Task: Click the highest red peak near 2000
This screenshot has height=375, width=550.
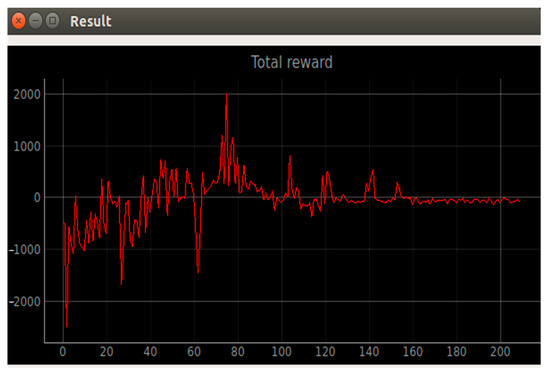Action: click(227, 95)
